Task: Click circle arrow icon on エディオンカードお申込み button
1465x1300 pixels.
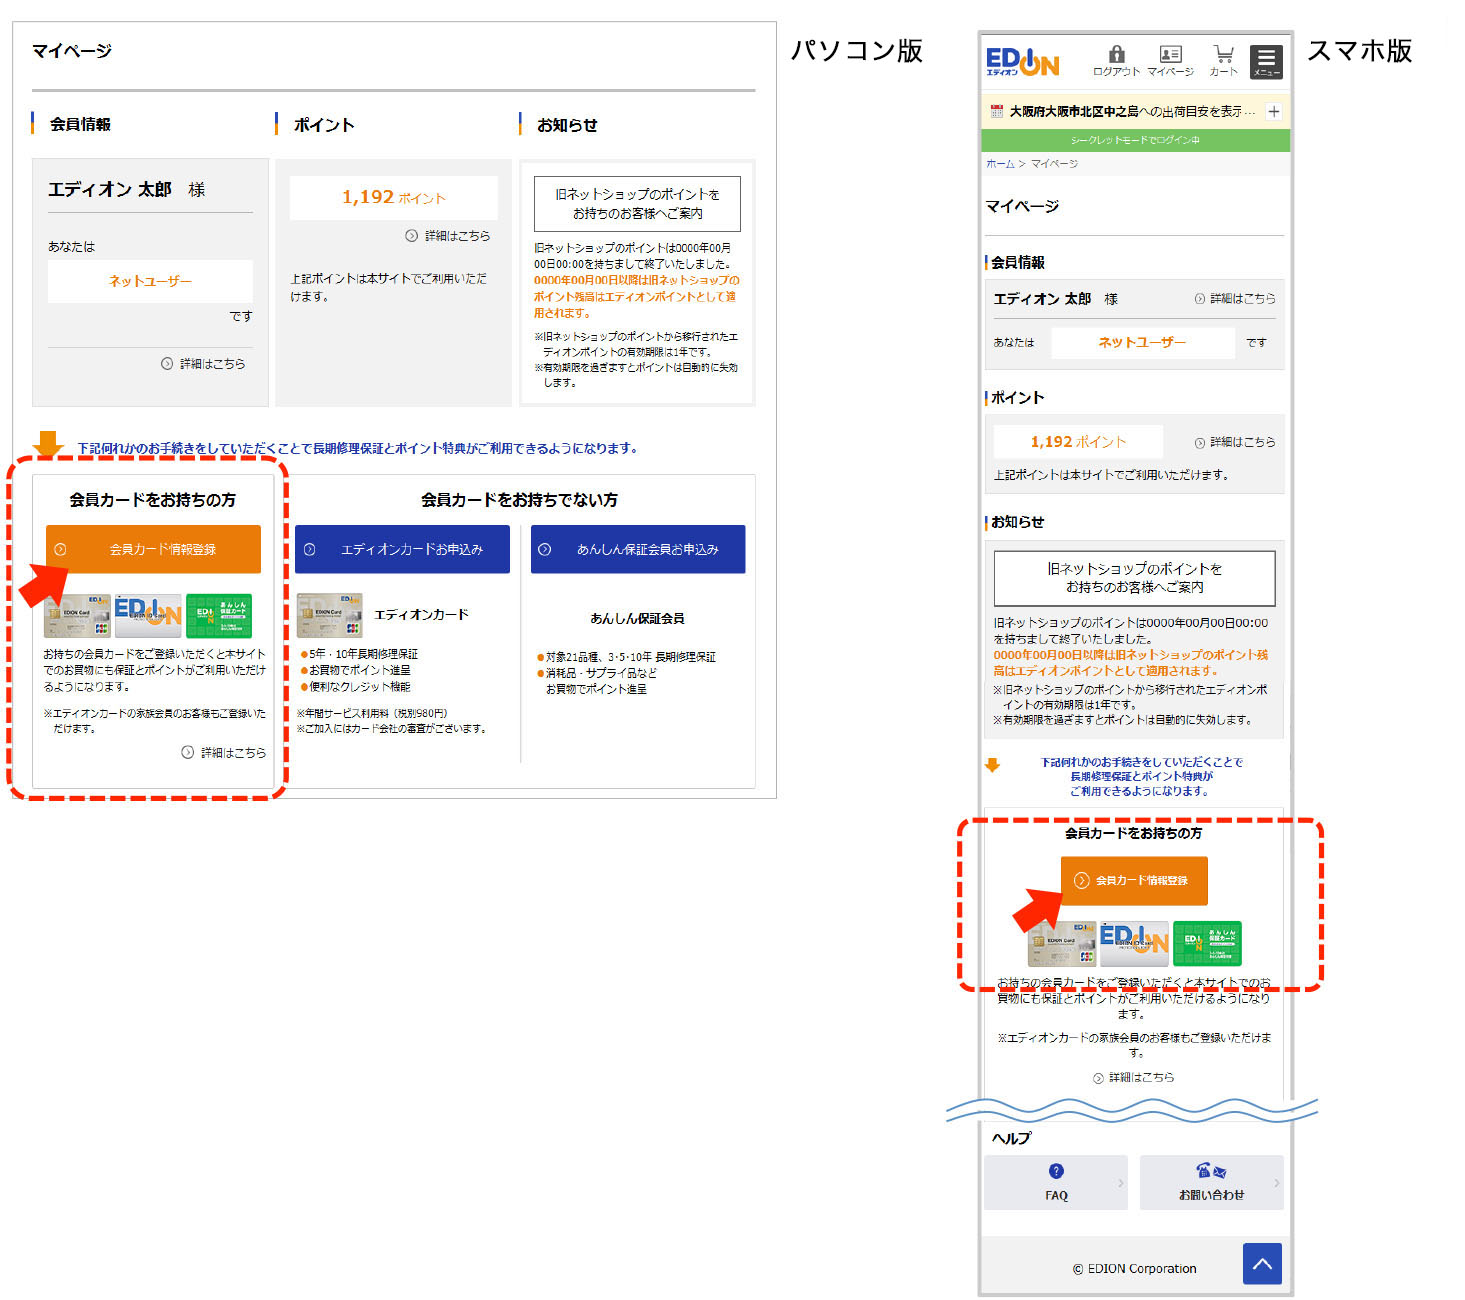Action: [309, 549]
